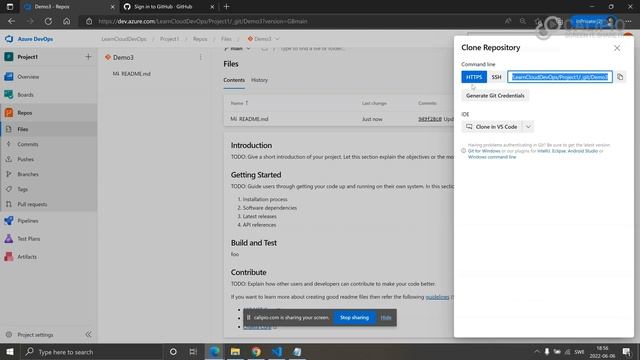Screen dimensions: 640x360
Task: Go to Project1 in the breadcrumb
Action: pyautogui.click(x=169, y=39)
